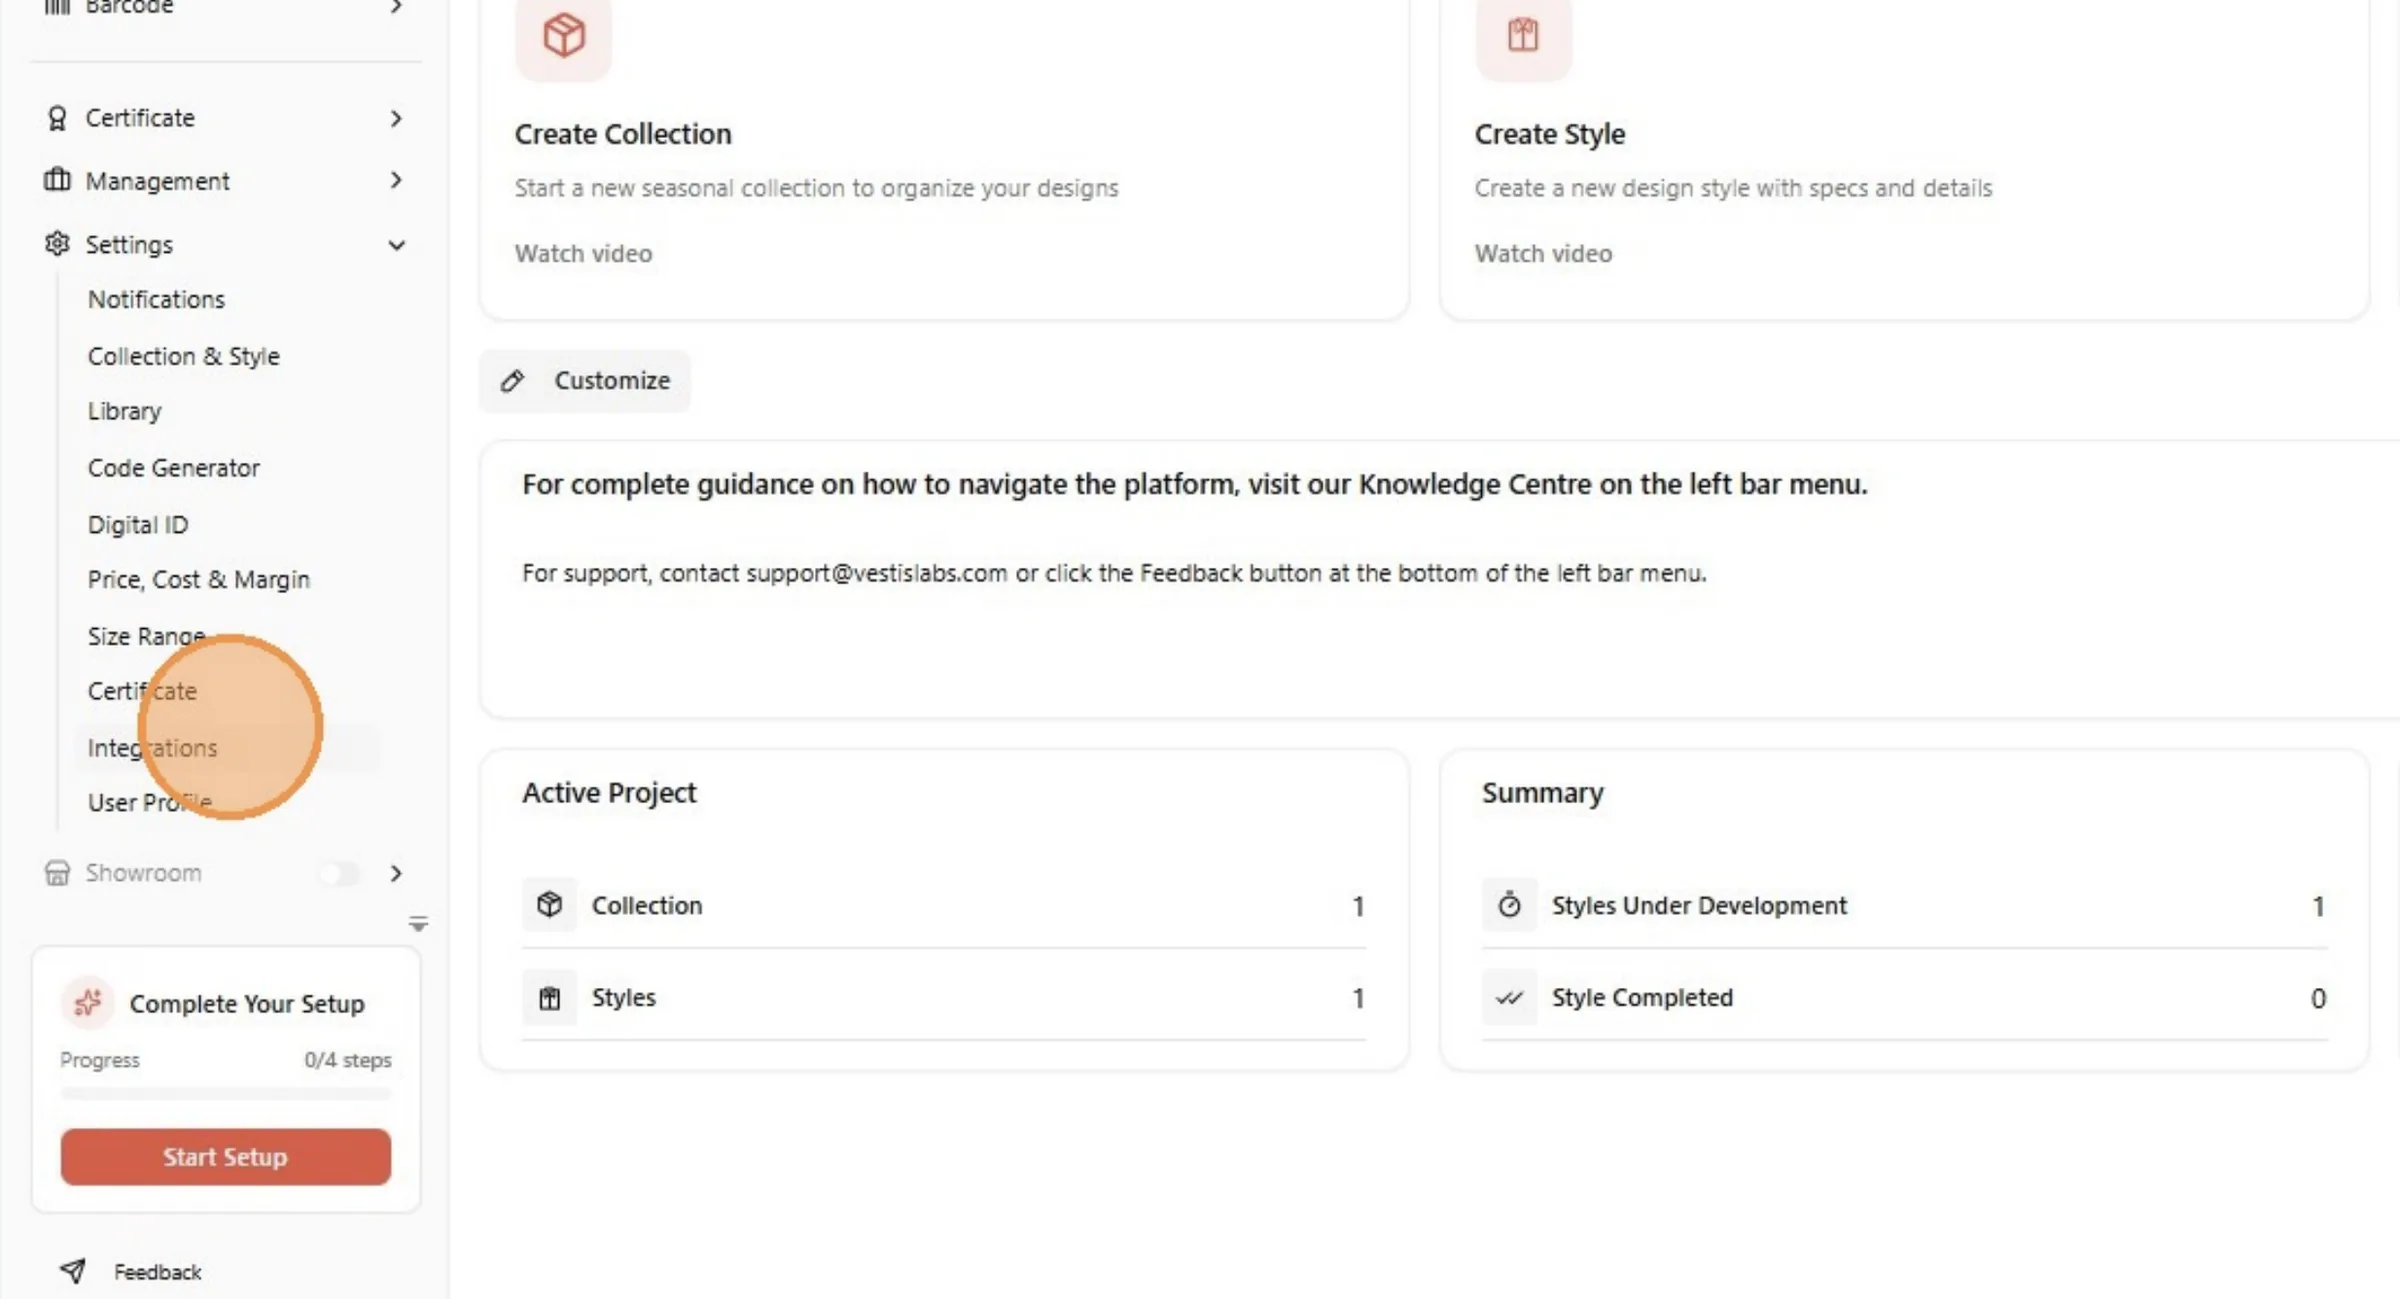This screenshot has height=1299, width=2400.
Task: Click the '0/4 steps' progress text
Action: 347,1060
